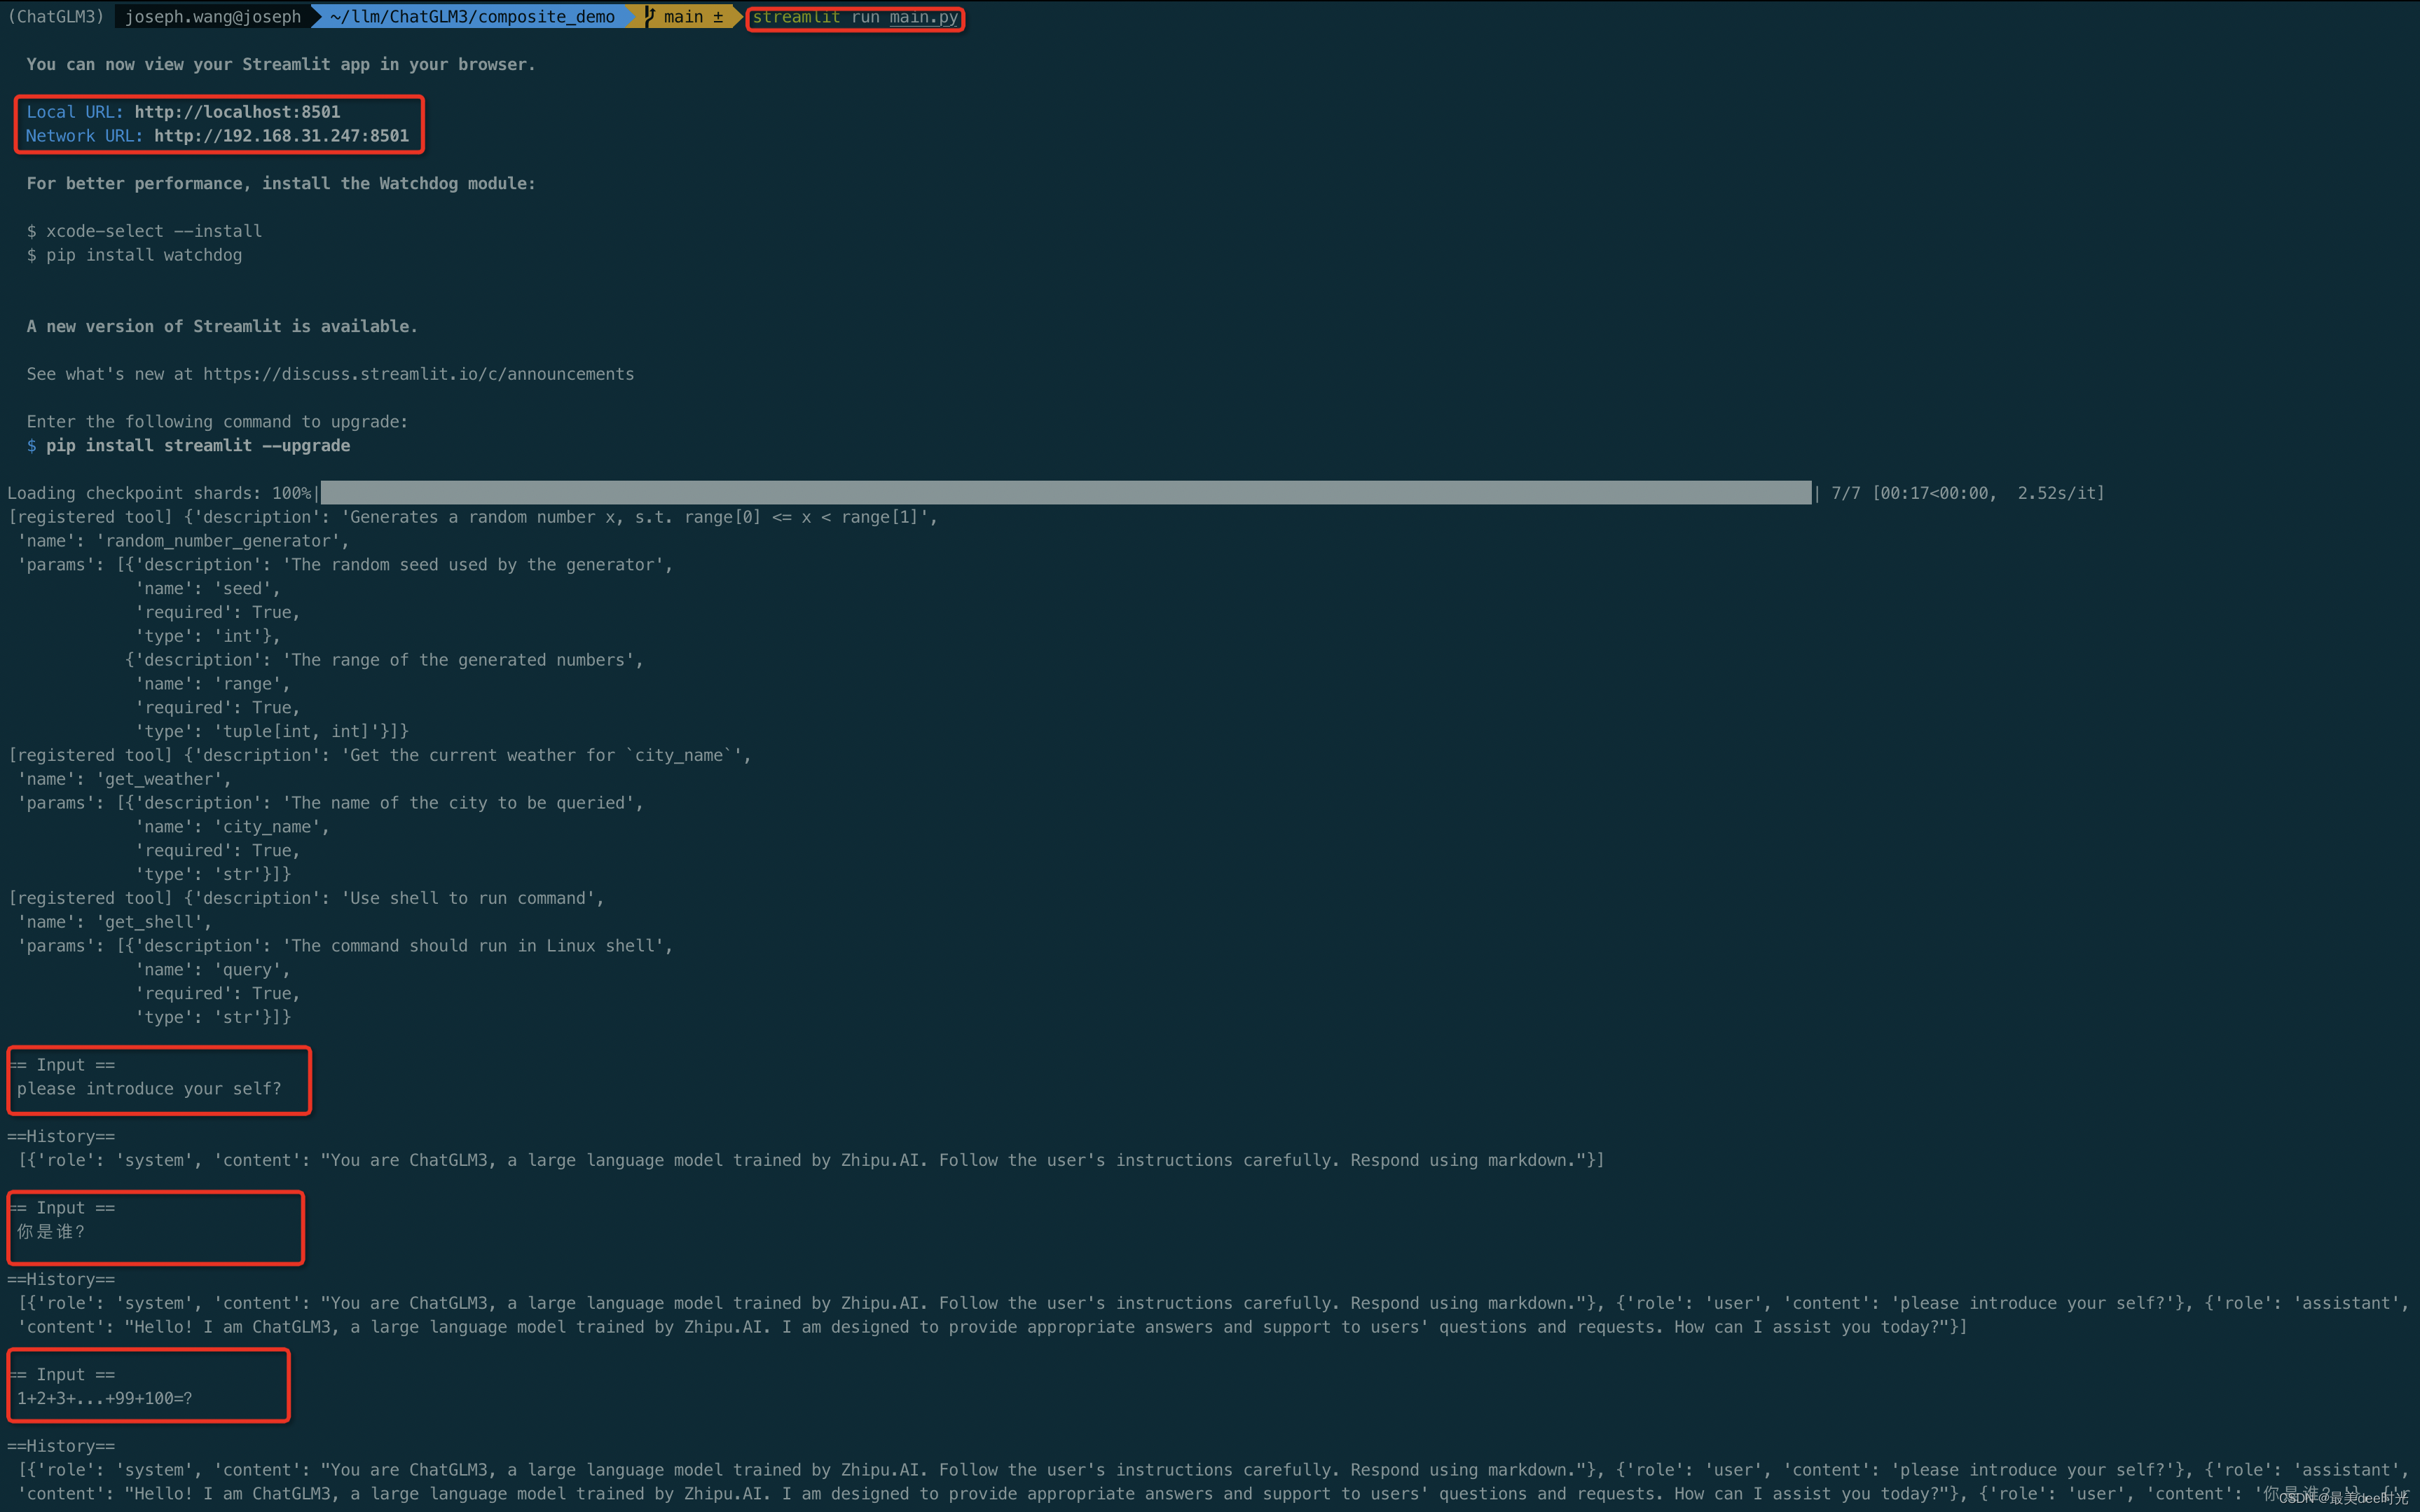Click 'The random seed used by the generator' description

[x=477, y=565]
